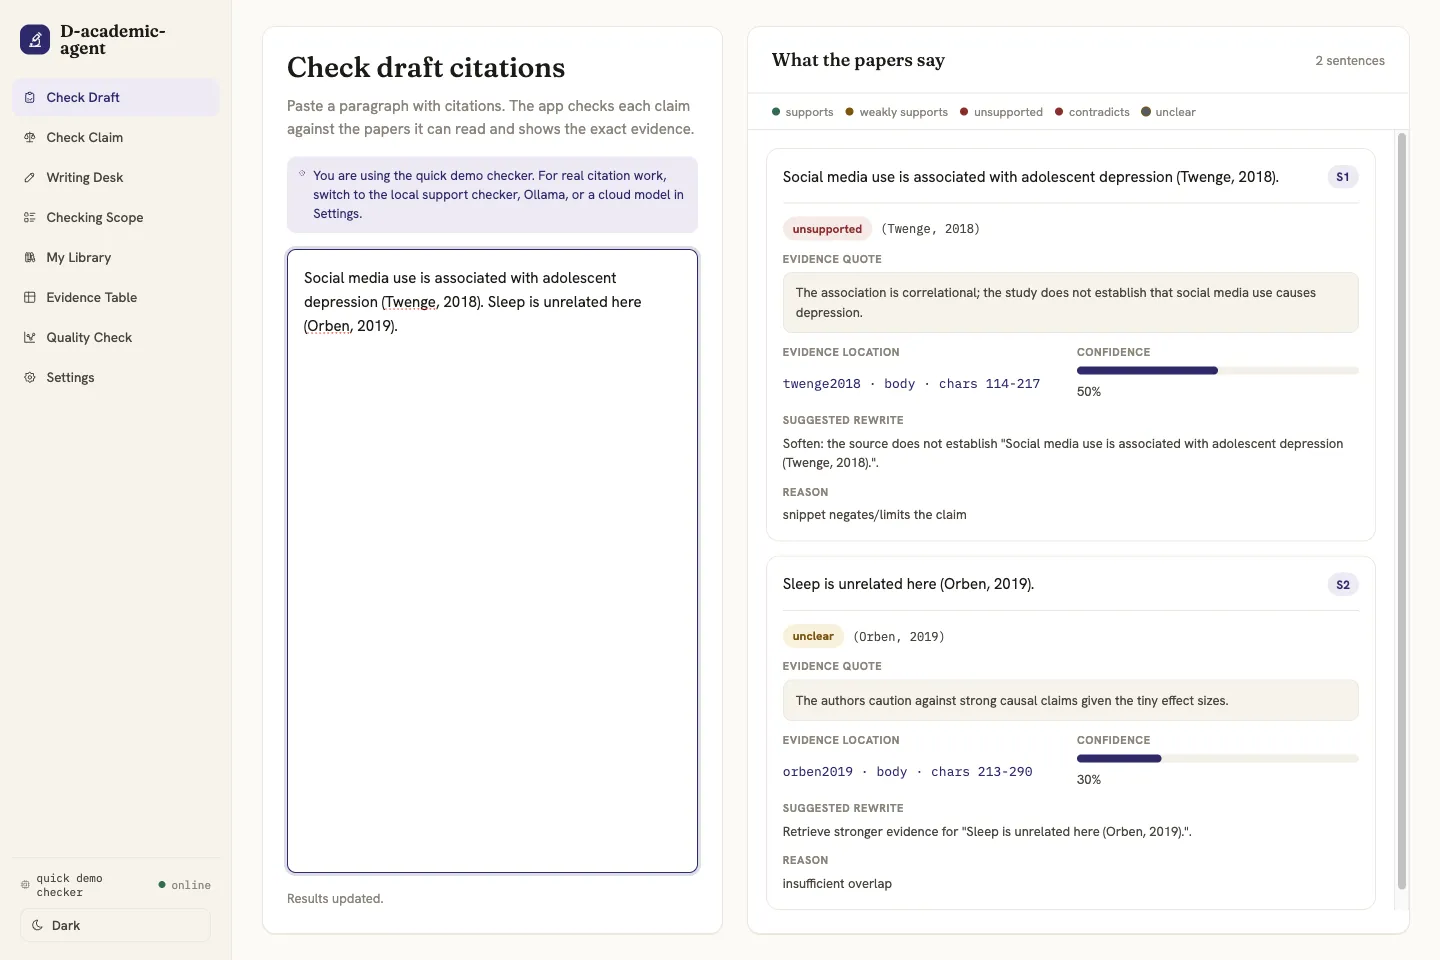Click the quick demo checker notice banner

click(x=492, y=195)
